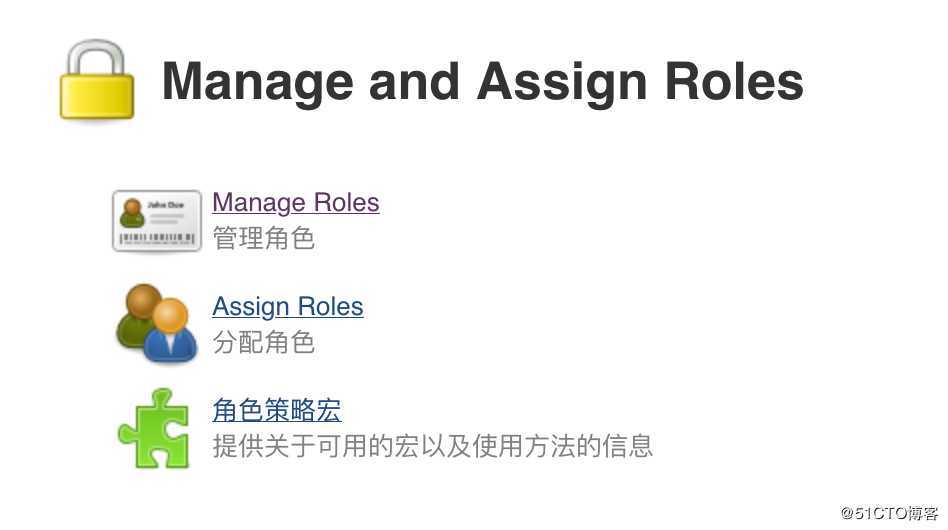Viewport: 948px width, 530px height.
Task: Click the green-shirted user figure behind the blue one
Action: pyautogui.click(x=137, y=315)
